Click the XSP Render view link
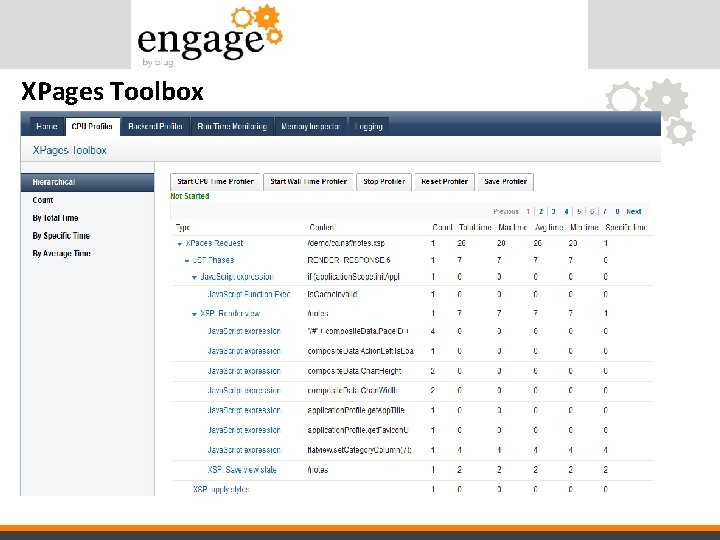Viewport: 720px width, 540px height. point(230,314)
